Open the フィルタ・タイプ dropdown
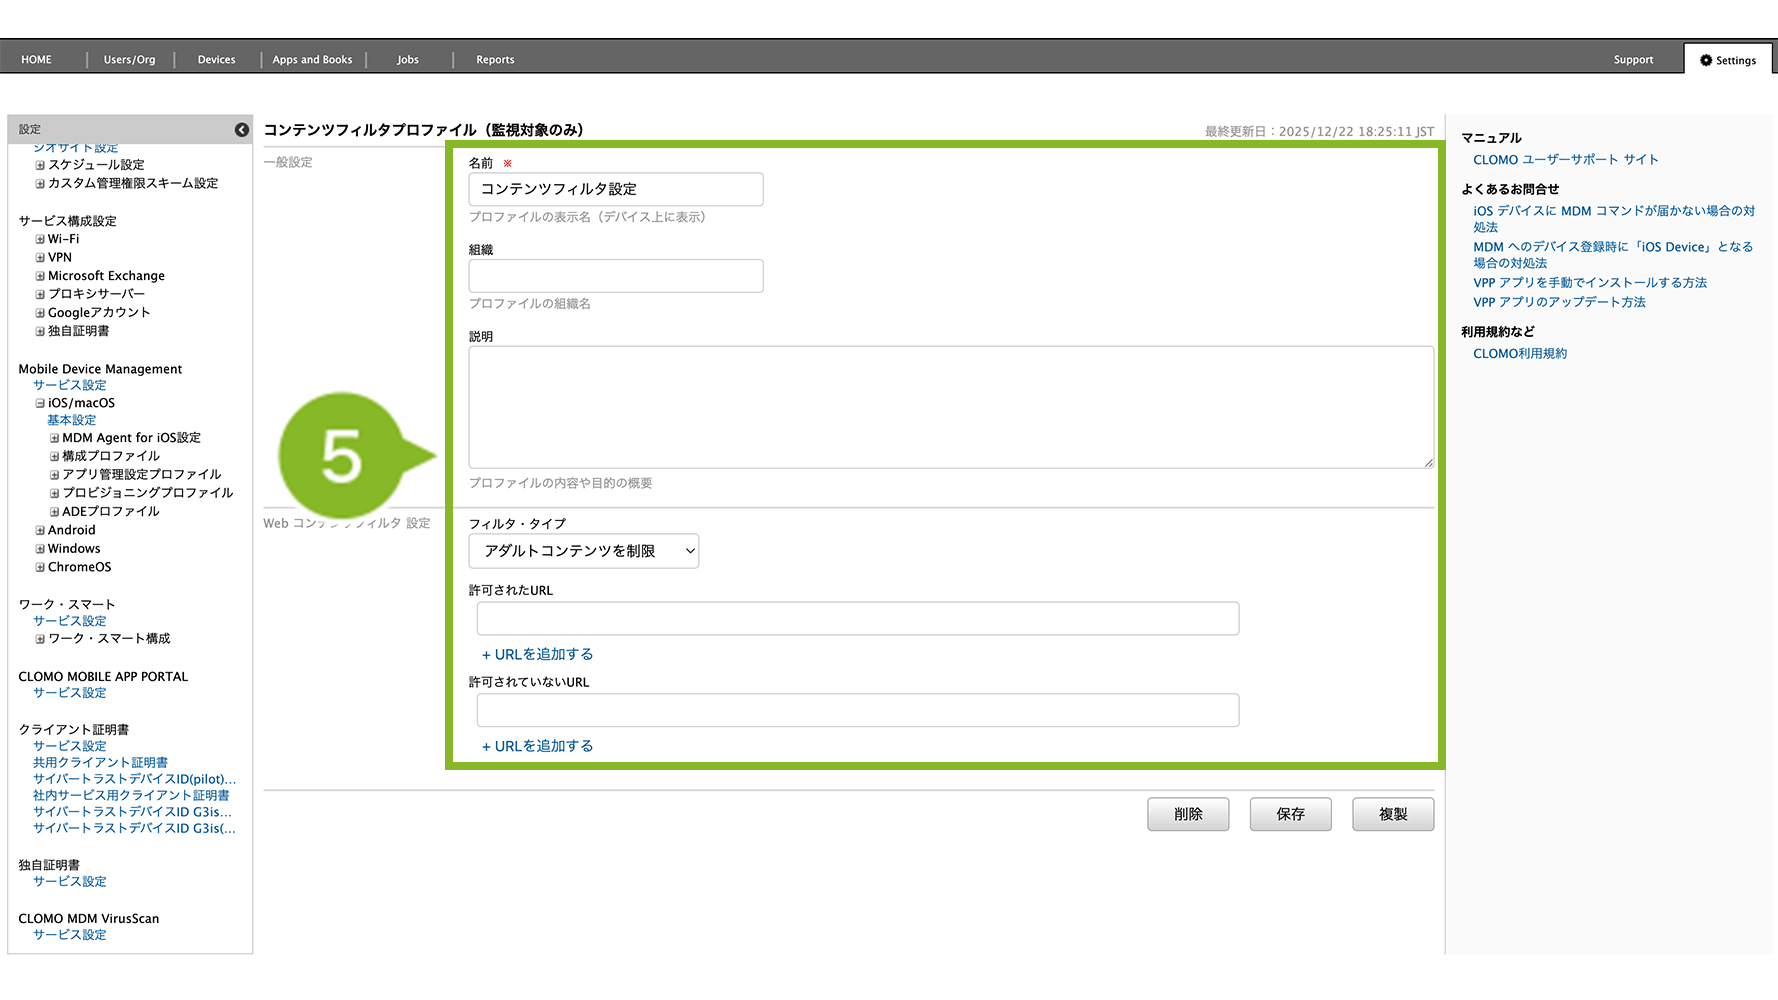This screenshot has height=1000, width=1778. coord(583,551)
